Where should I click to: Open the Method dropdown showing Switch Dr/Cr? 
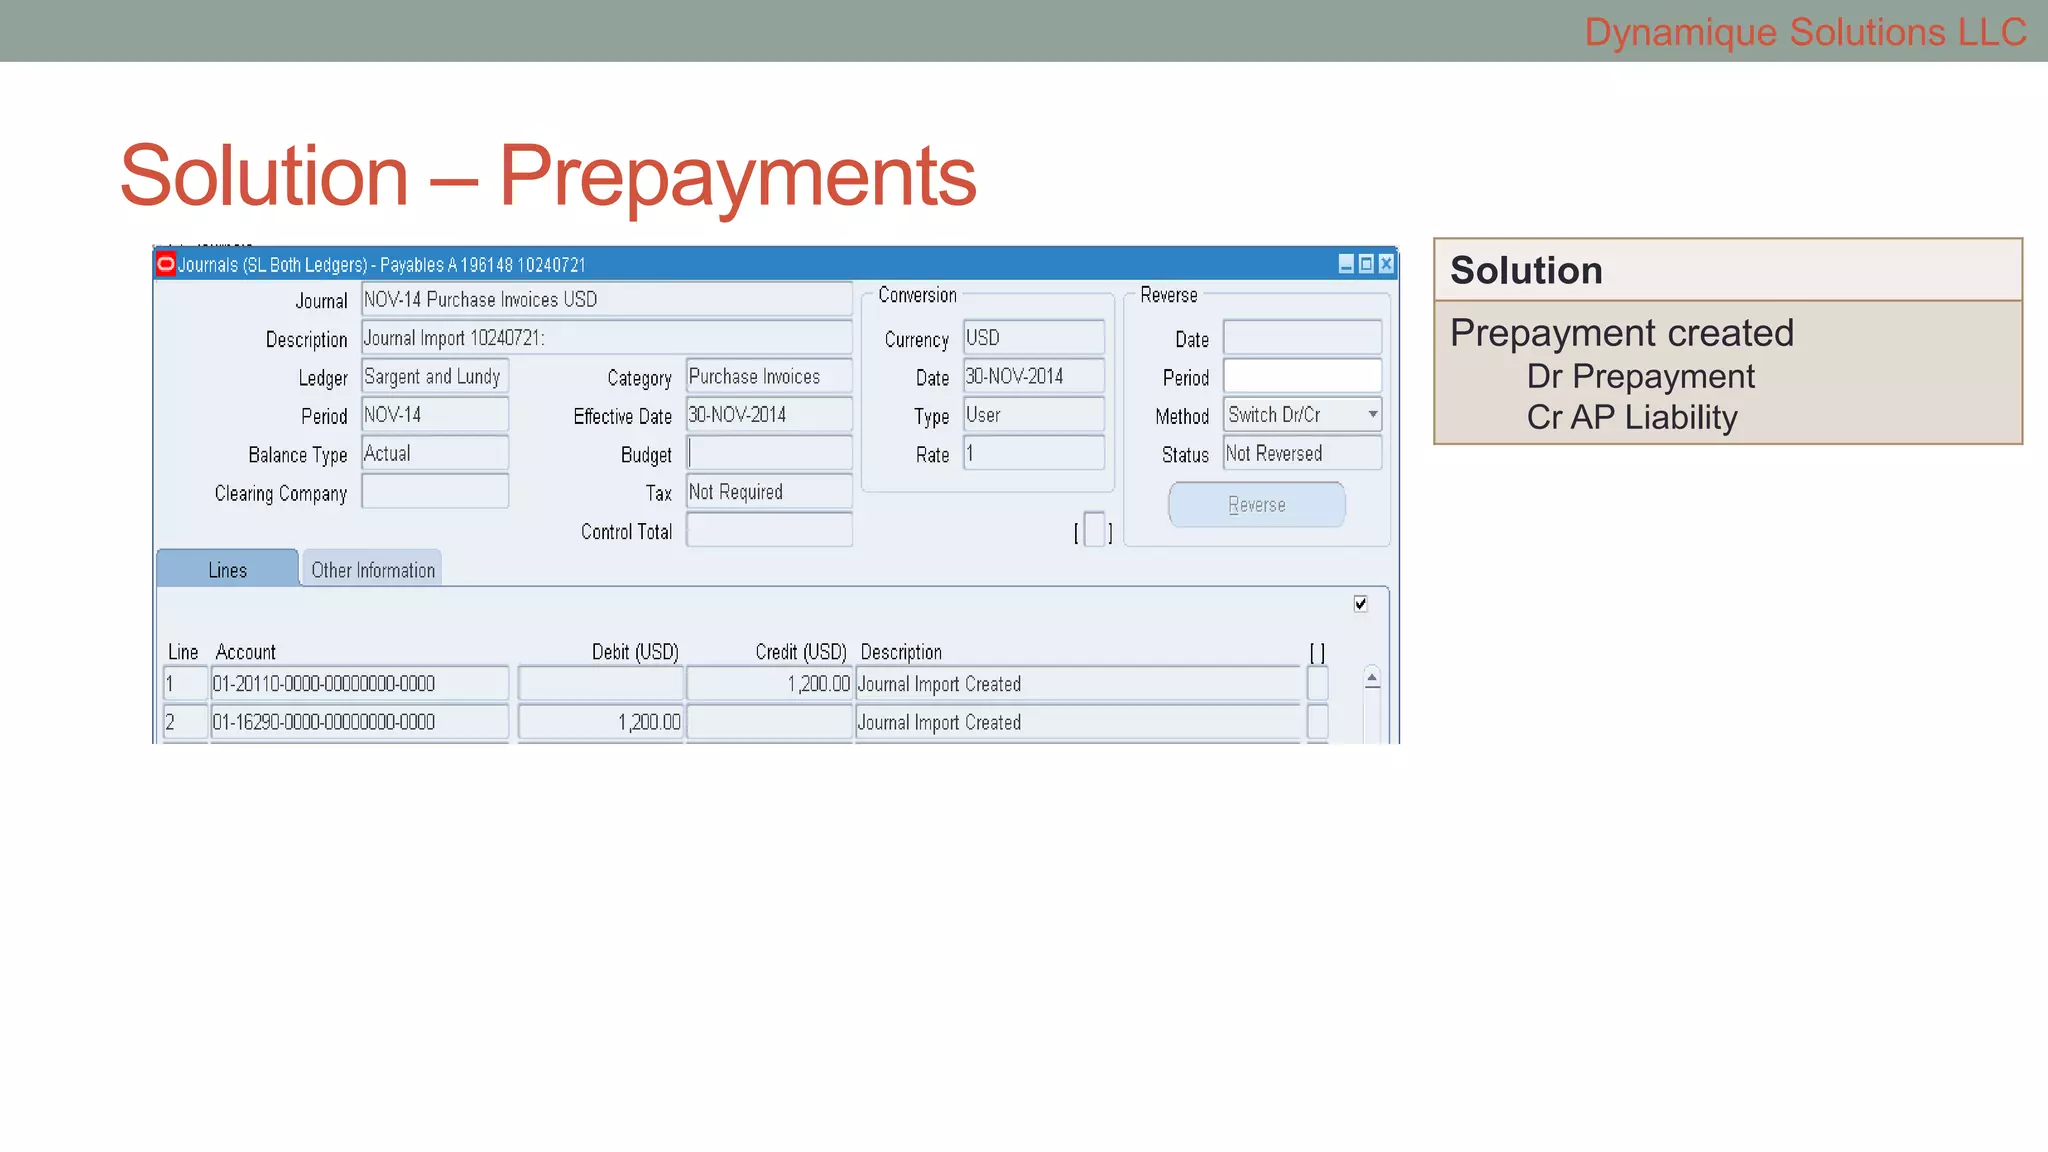1373,415
